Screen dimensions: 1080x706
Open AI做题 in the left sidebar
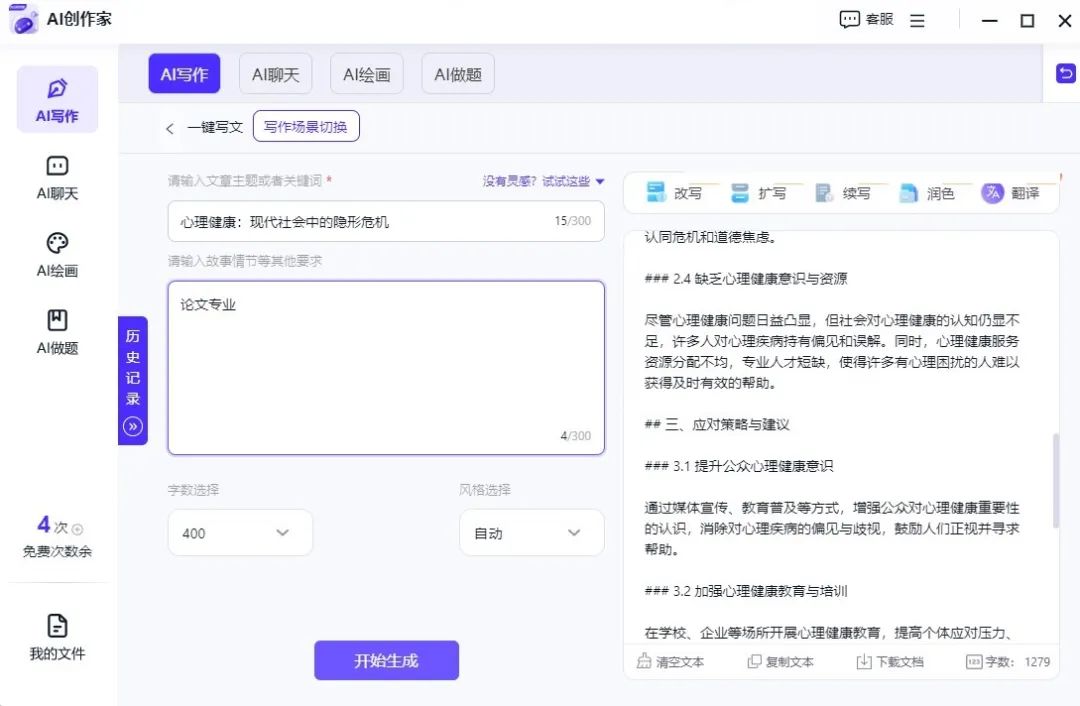click(57, 332)
